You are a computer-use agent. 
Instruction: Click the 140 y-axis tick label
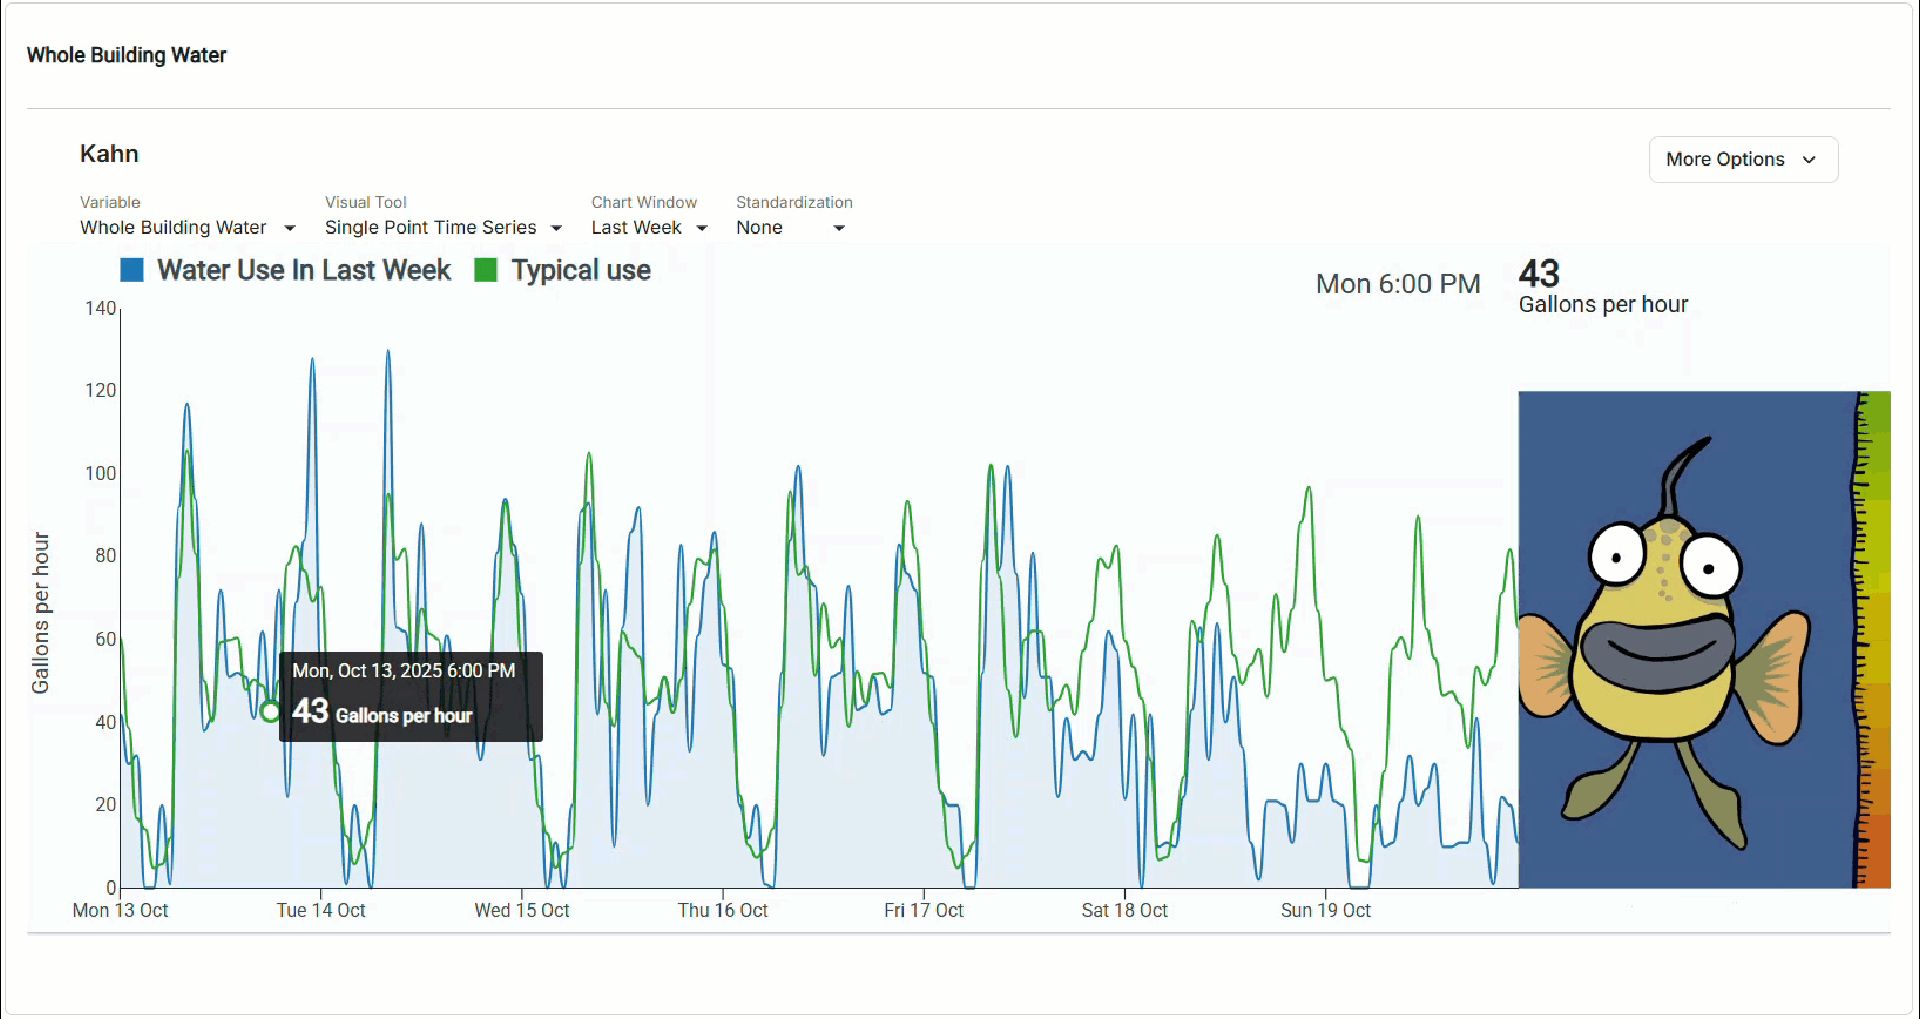coord(100,308)
